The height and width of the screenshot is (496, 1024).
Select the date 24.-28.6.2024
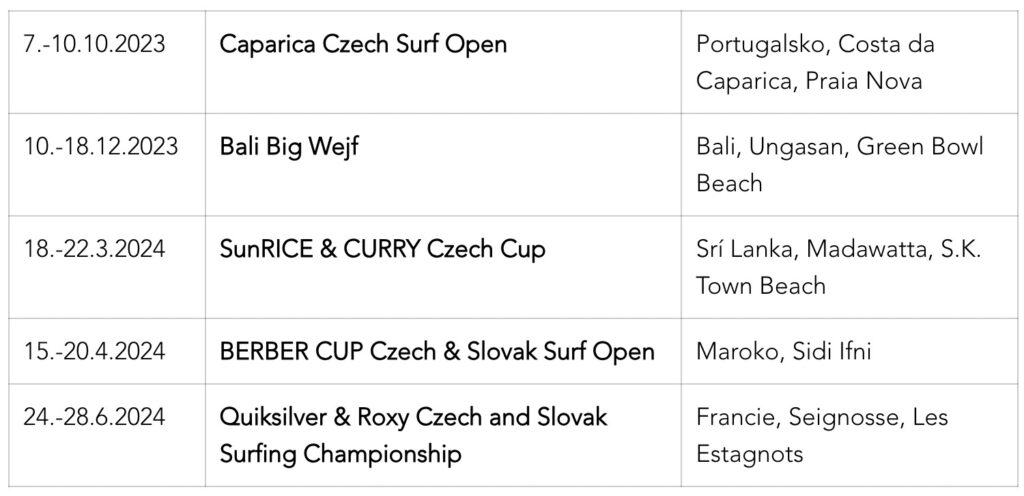pos(95,416)
